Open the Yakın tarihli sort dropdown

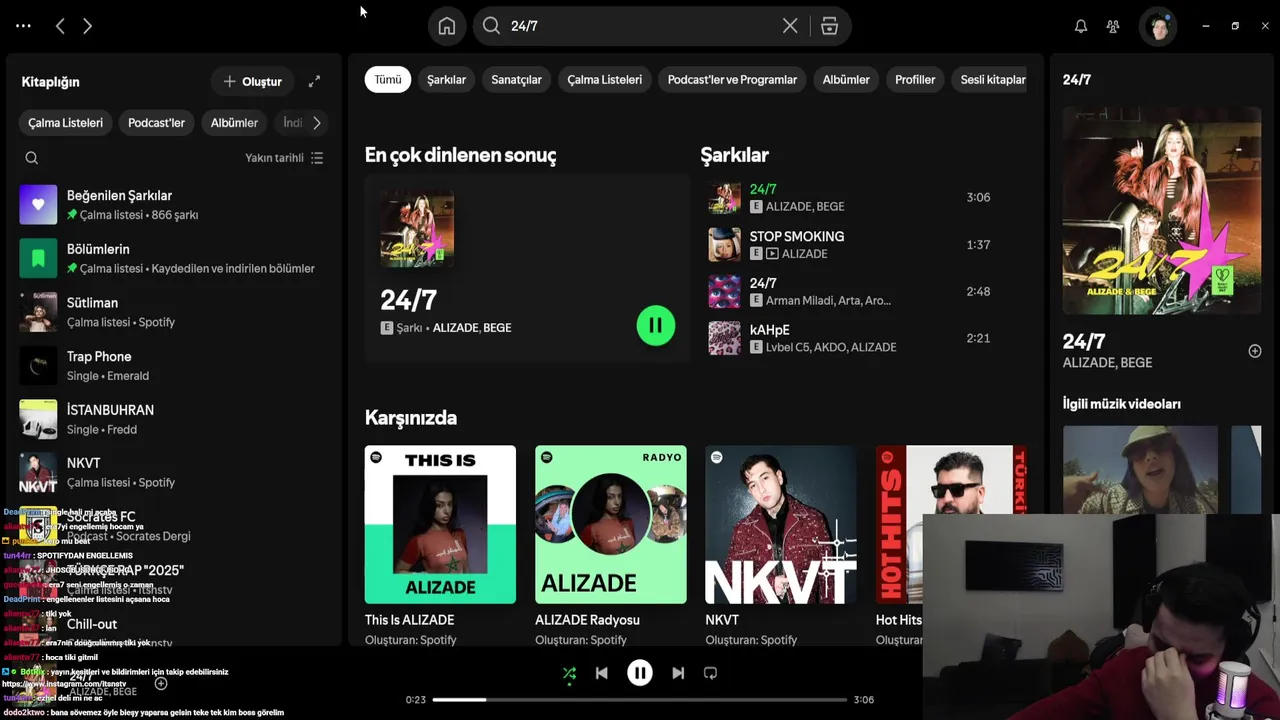click(284, 158)
